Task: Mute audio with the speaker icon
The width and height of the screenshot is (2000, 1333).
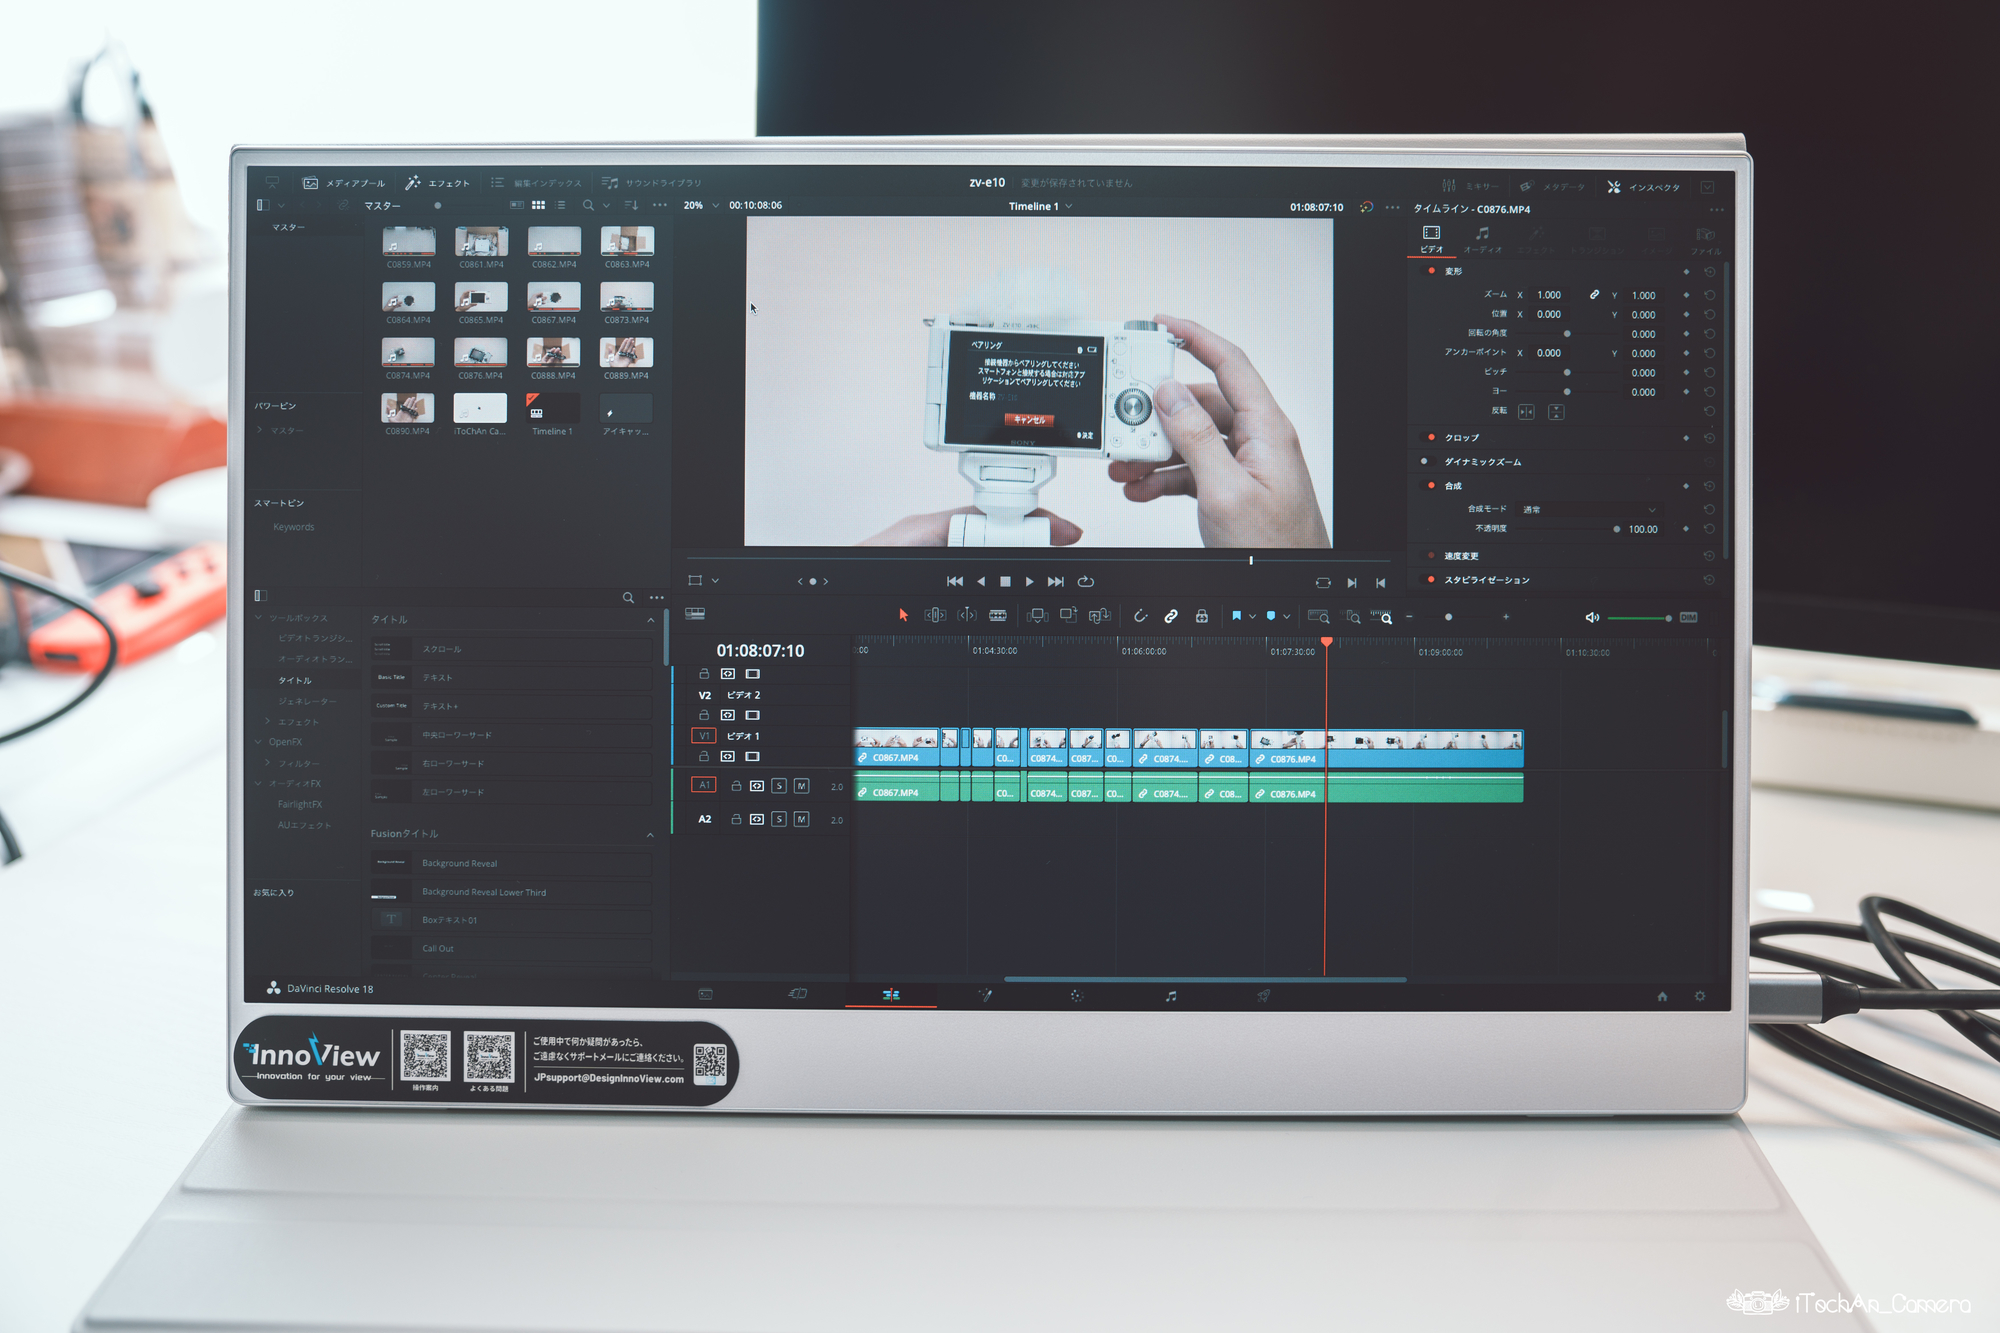Action: (x=1592, y=617)
